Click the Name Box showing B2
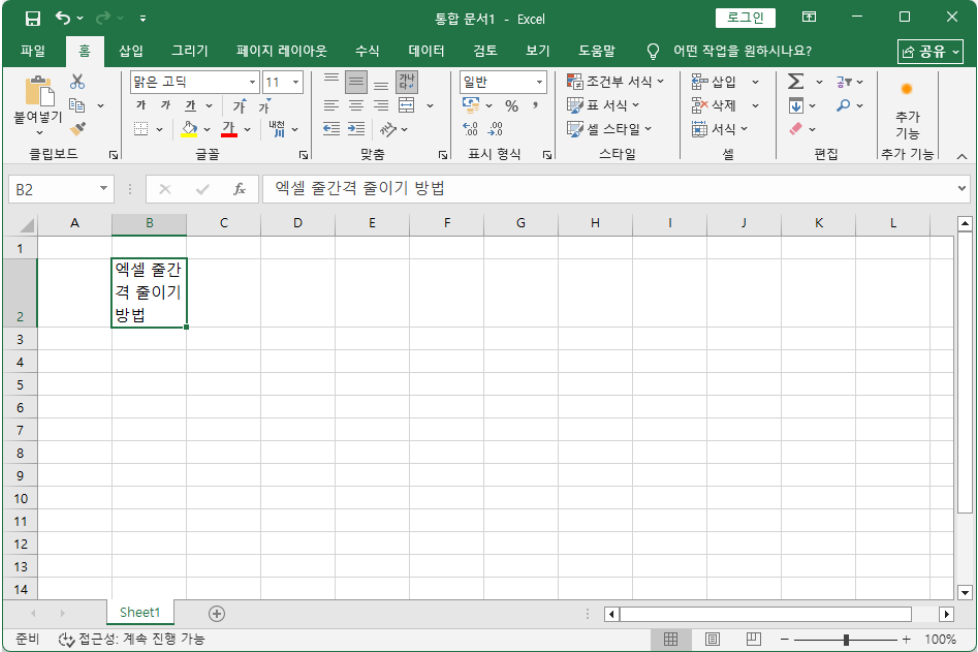Screen dimensions: 978x652 (x=52, y=189)
